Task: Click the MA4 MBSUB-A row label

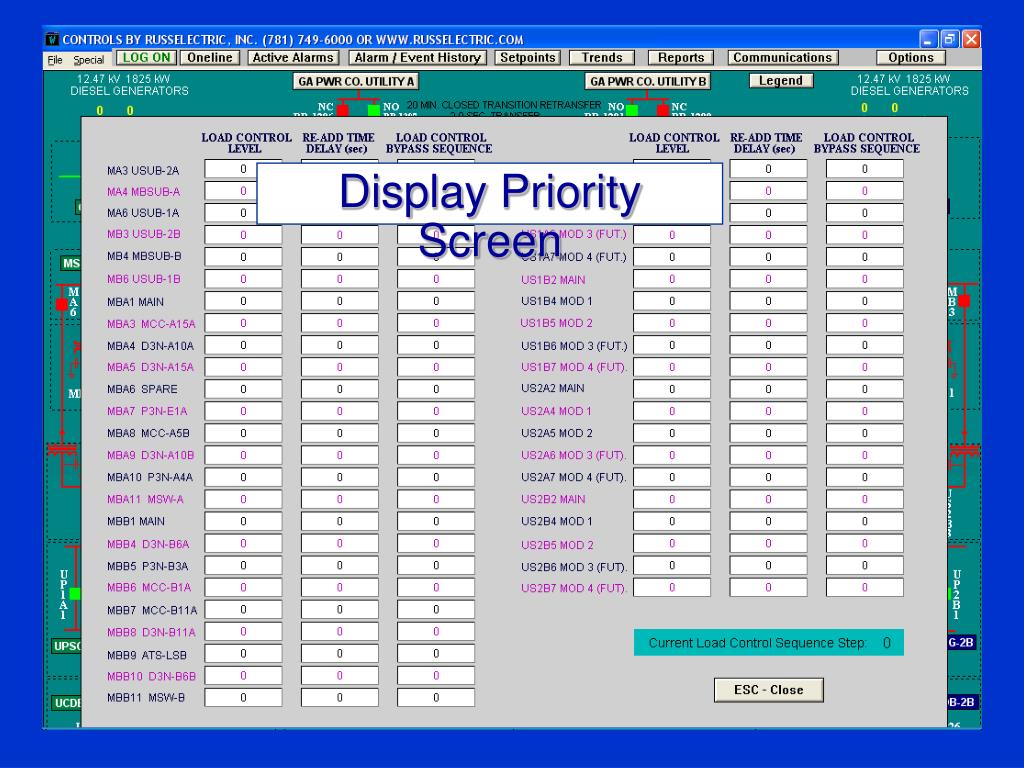Action: [143, 191]
